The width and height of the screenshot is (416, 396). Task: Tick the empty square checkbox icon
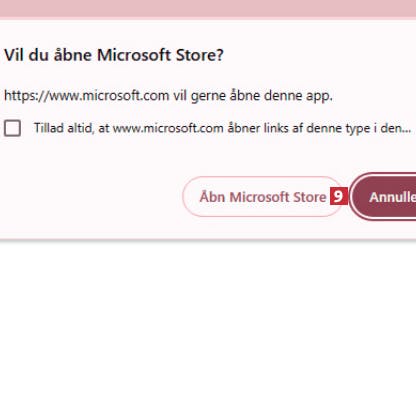point(12,128)
